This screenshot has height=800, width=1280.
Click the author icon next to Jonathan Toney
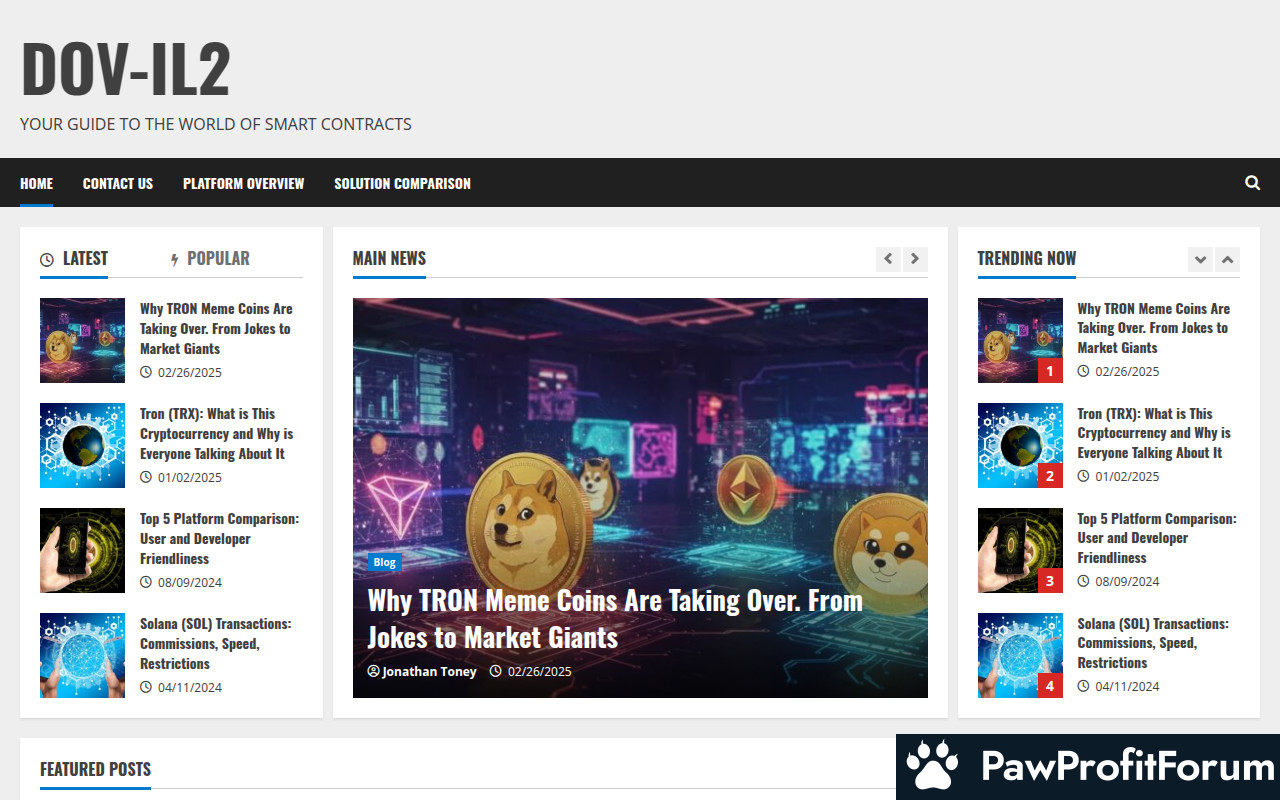coord(374,671)
